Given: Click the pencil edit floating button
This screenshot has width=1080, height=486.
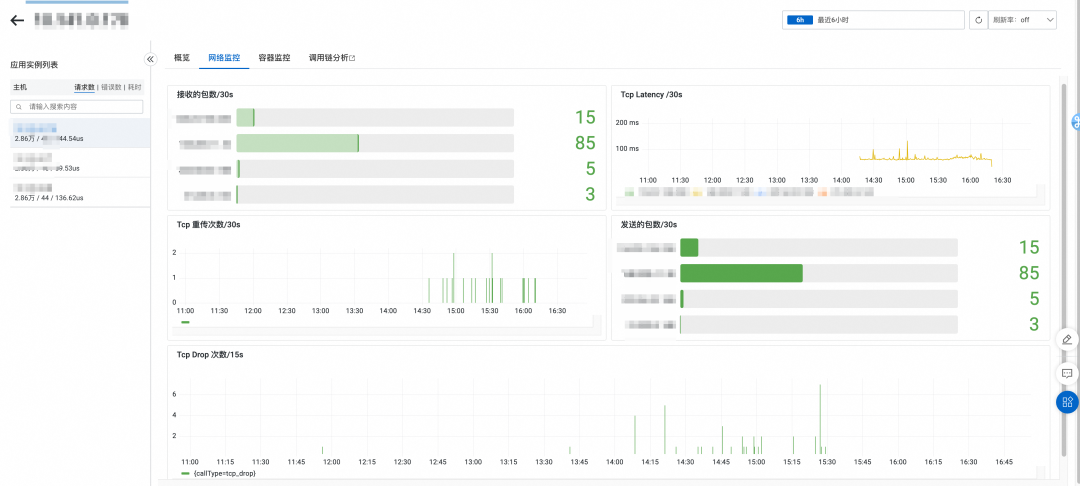Looking at the screenshot, I should (x=1067, y=339).
